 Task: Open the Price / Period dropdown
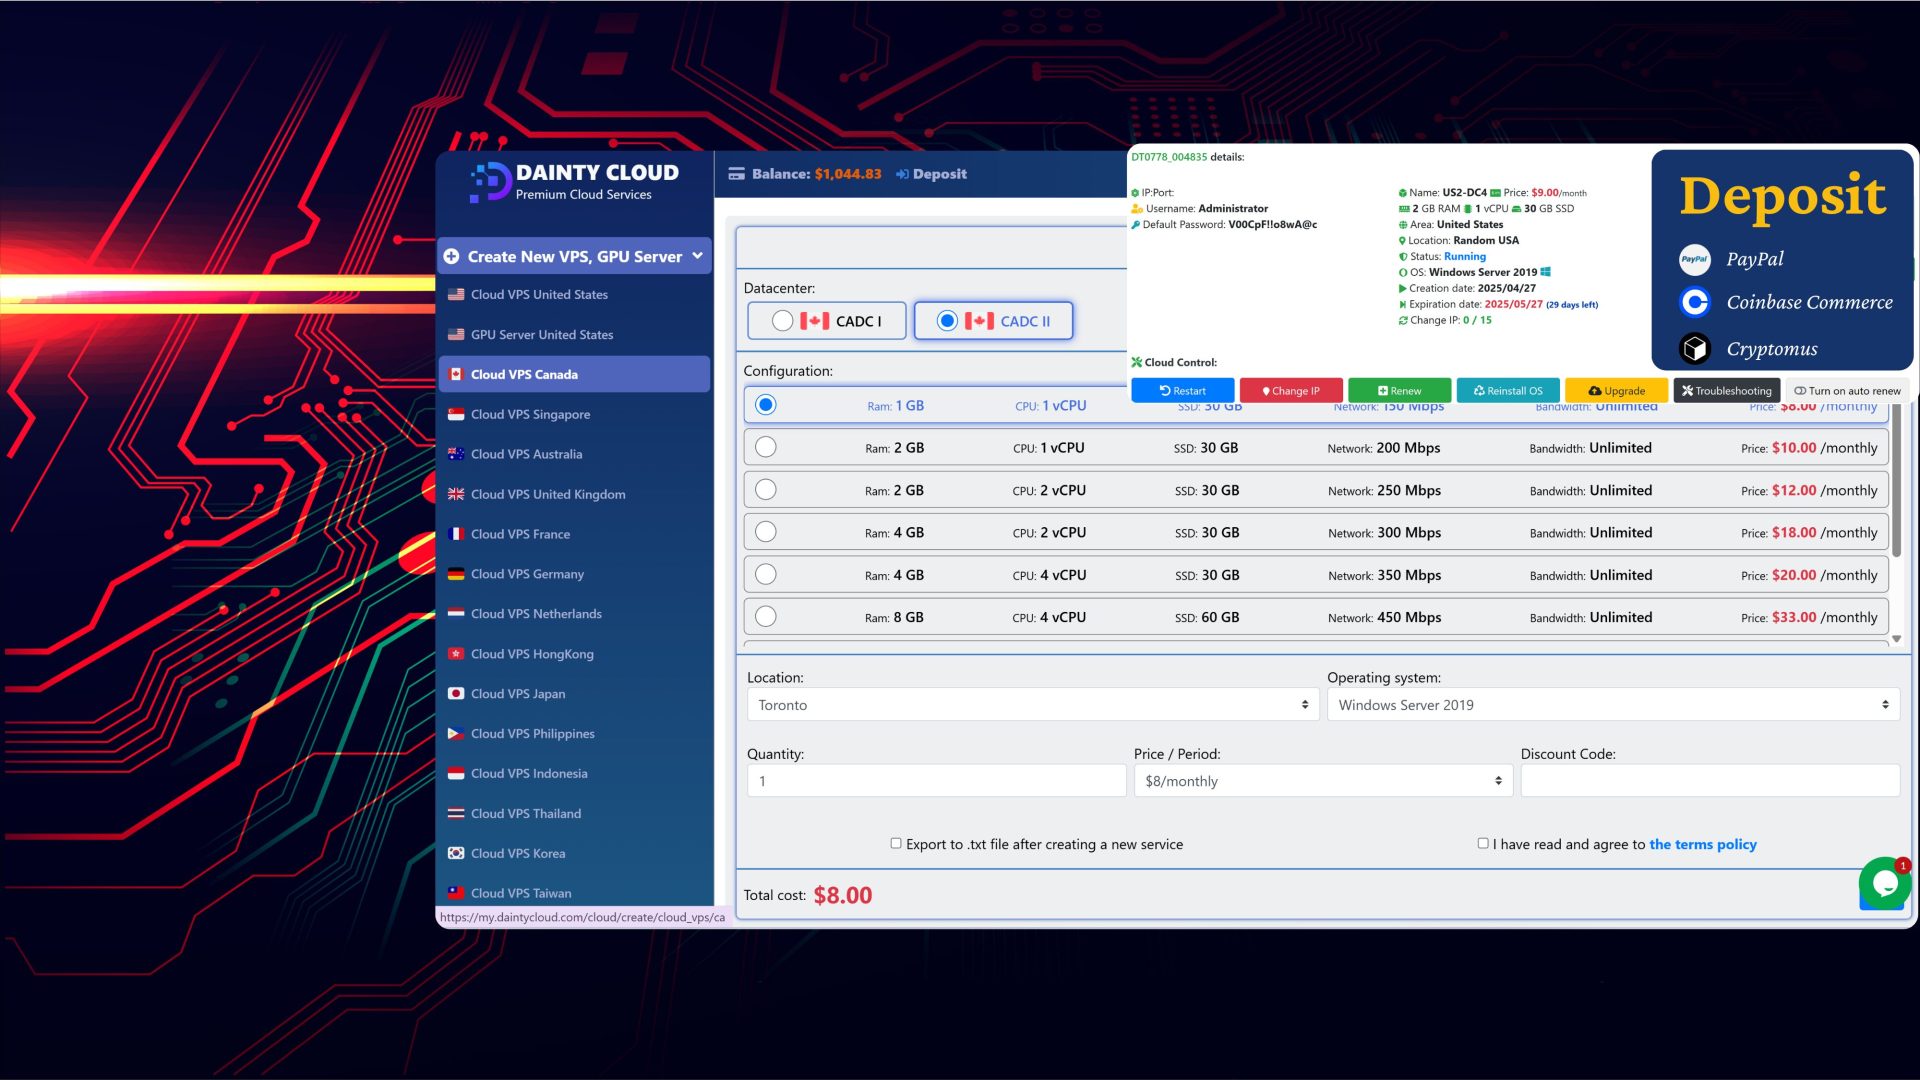tap(1323, 781)
